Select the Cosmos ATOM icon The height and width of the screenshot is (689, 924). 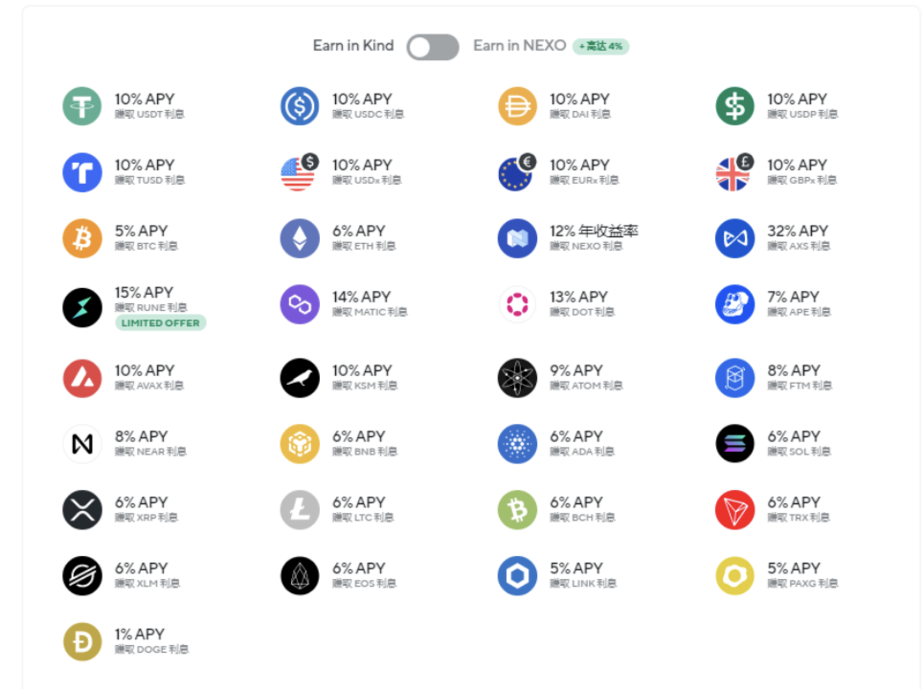click(x=517, y=378)
